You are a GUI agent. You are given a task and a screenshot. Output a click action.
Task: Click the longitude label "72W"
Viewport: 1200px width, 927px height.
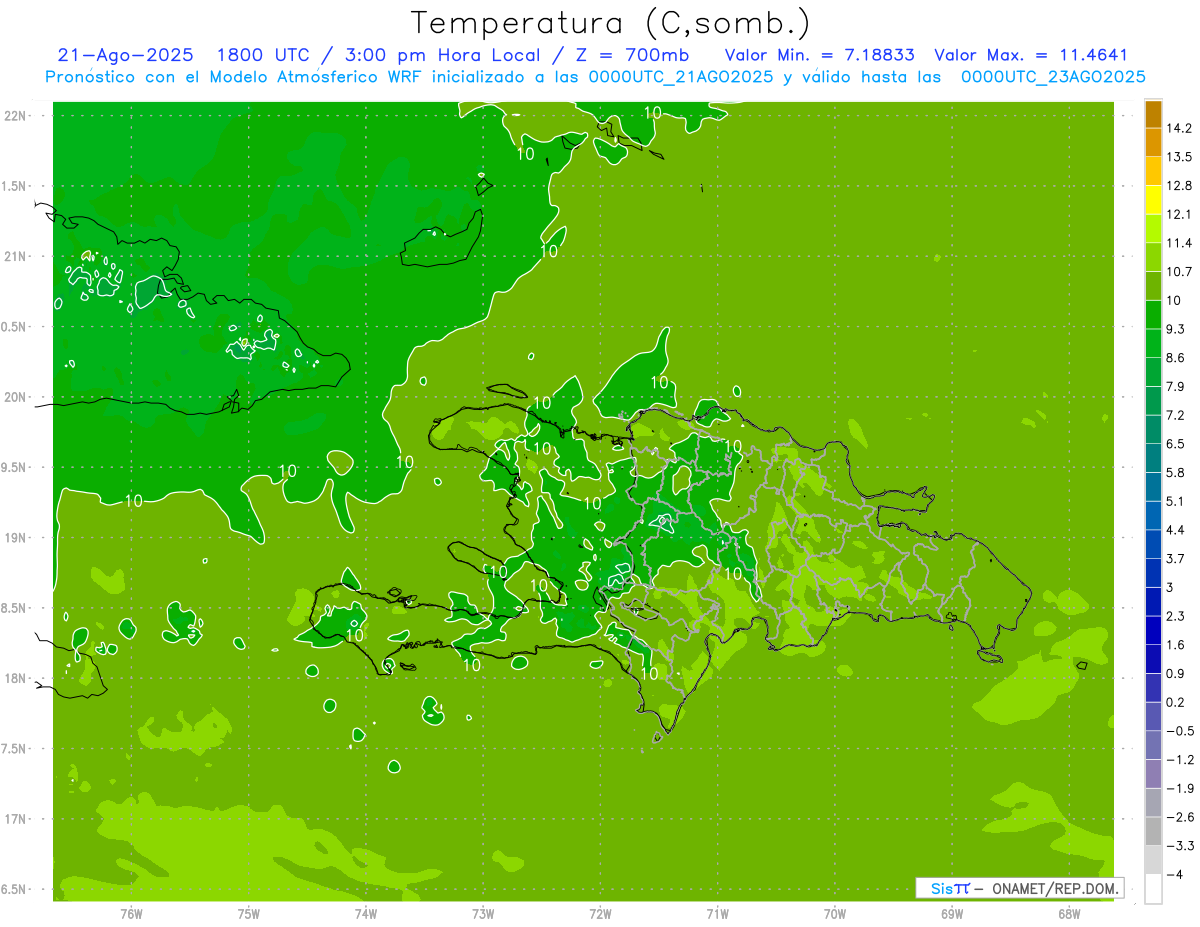(x=600, y=914)
